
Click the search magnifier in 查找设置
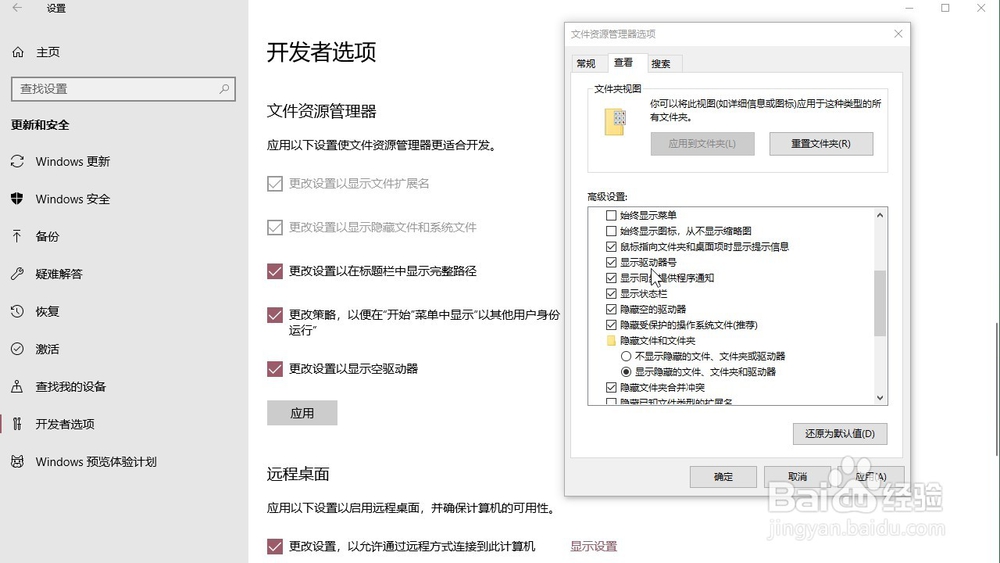(x=224, y=89)
